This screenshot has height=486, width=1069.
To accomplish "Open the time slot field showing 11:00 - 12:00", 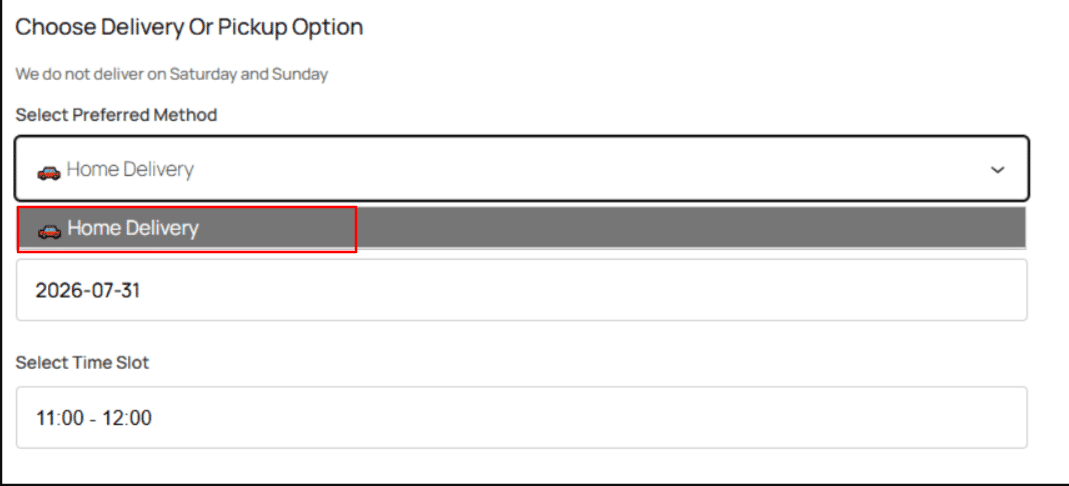I will coord(522,417).
